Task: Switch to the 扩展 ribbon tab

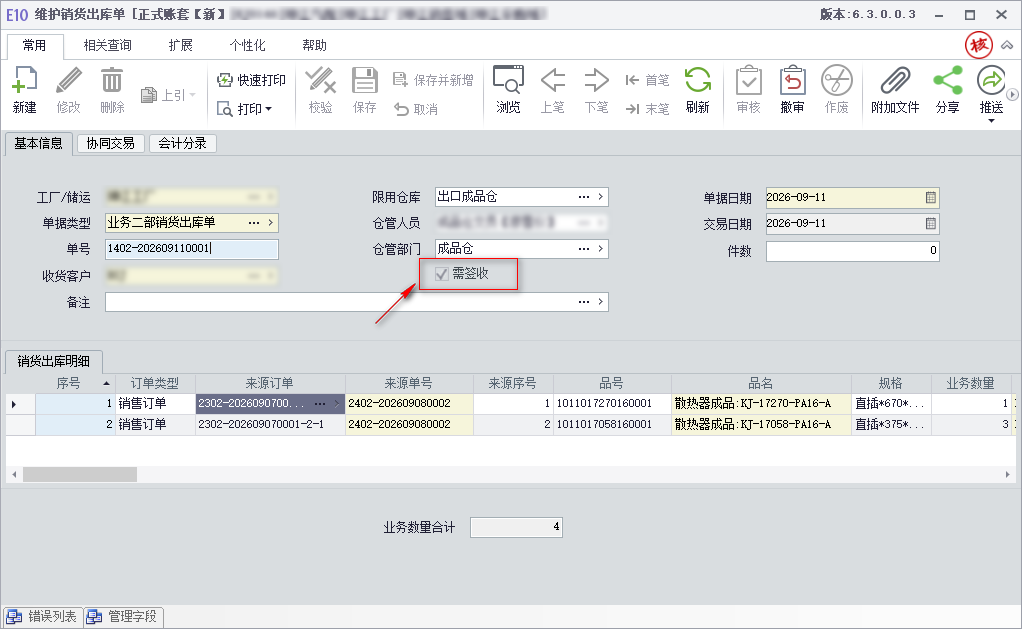Action: coord(181,45)
